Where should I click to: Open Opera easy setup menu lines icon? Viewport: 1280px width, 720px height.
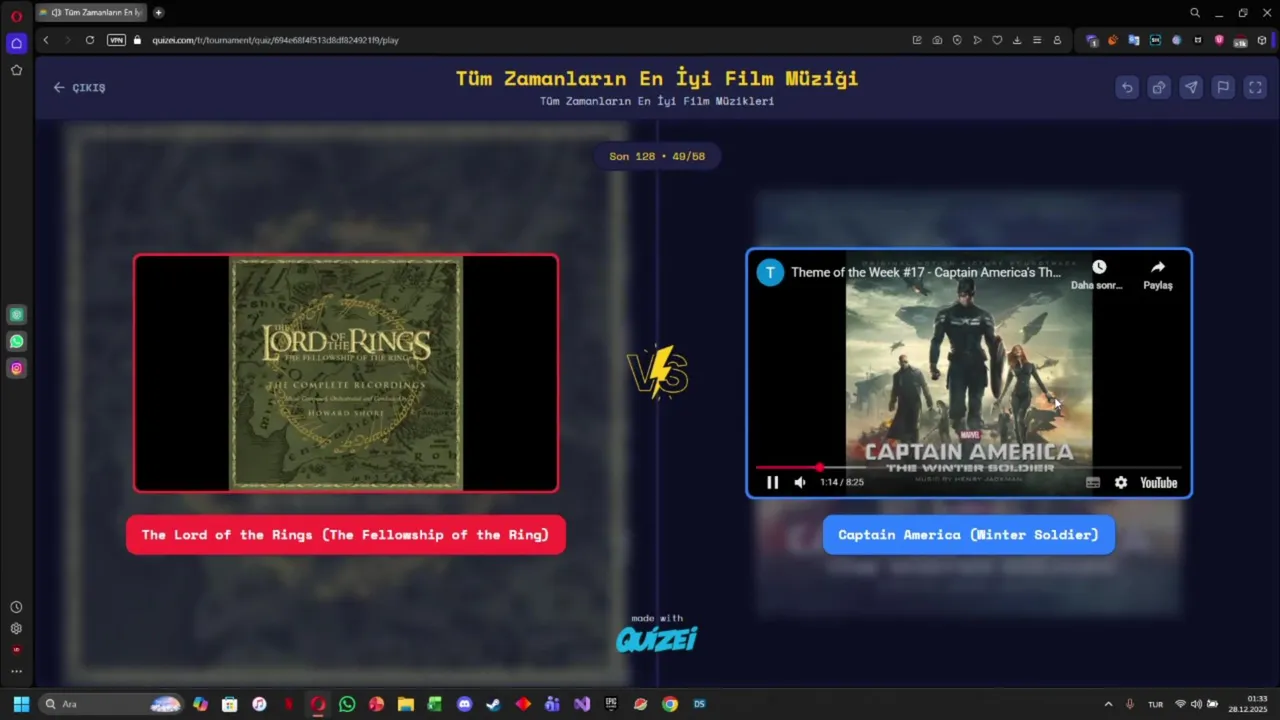(x=1037, y=40)
